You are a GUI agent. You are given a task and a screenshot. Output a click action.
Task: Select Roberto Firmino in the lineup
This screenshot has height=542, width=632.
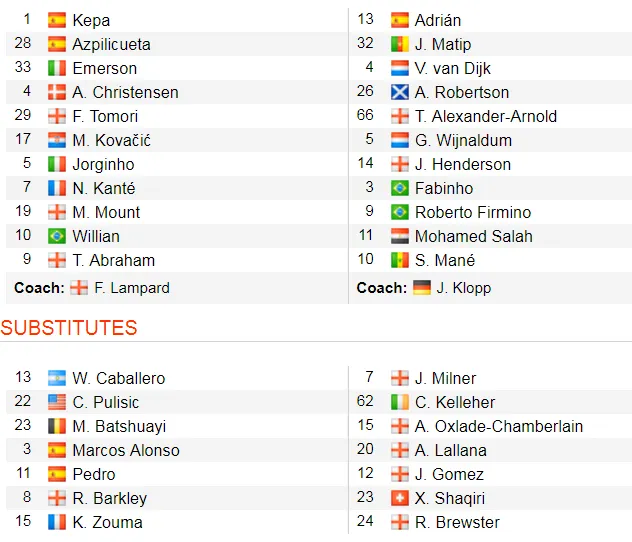[x=473, y=212]
